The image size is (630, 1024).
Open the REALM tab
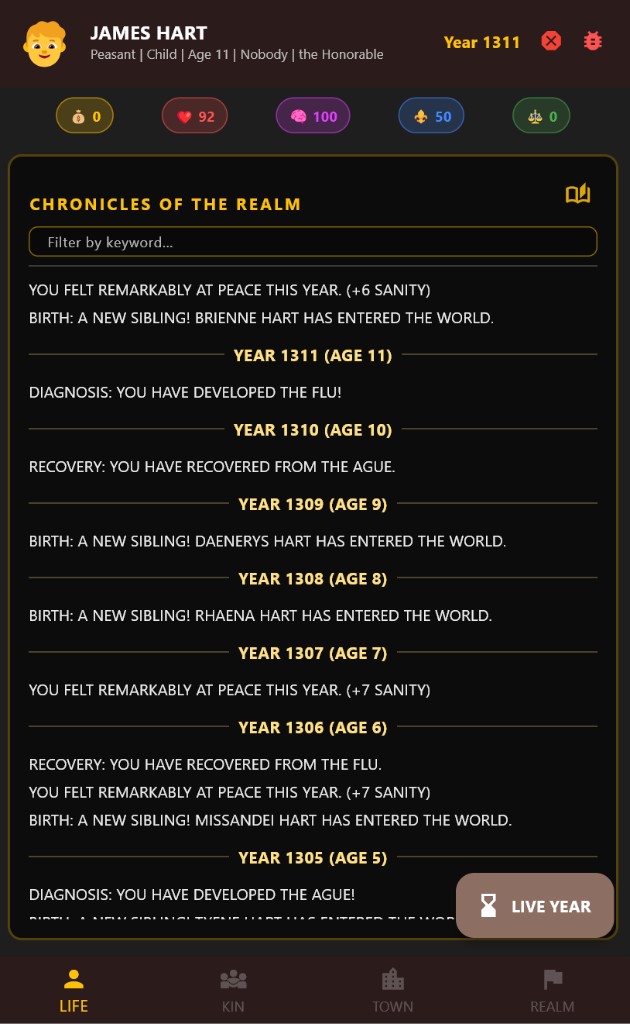coord(552,990)
